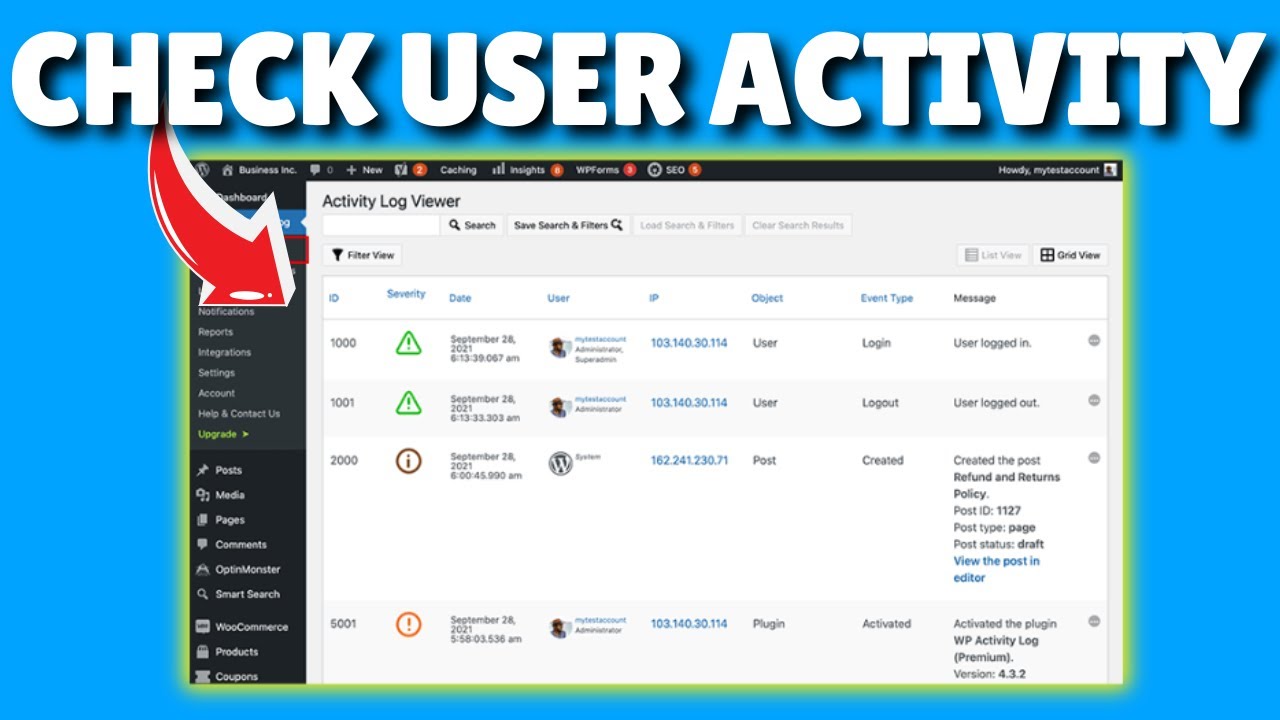
Task: Open Settings in the activity log submenu
Action: (x=216, y=373)
